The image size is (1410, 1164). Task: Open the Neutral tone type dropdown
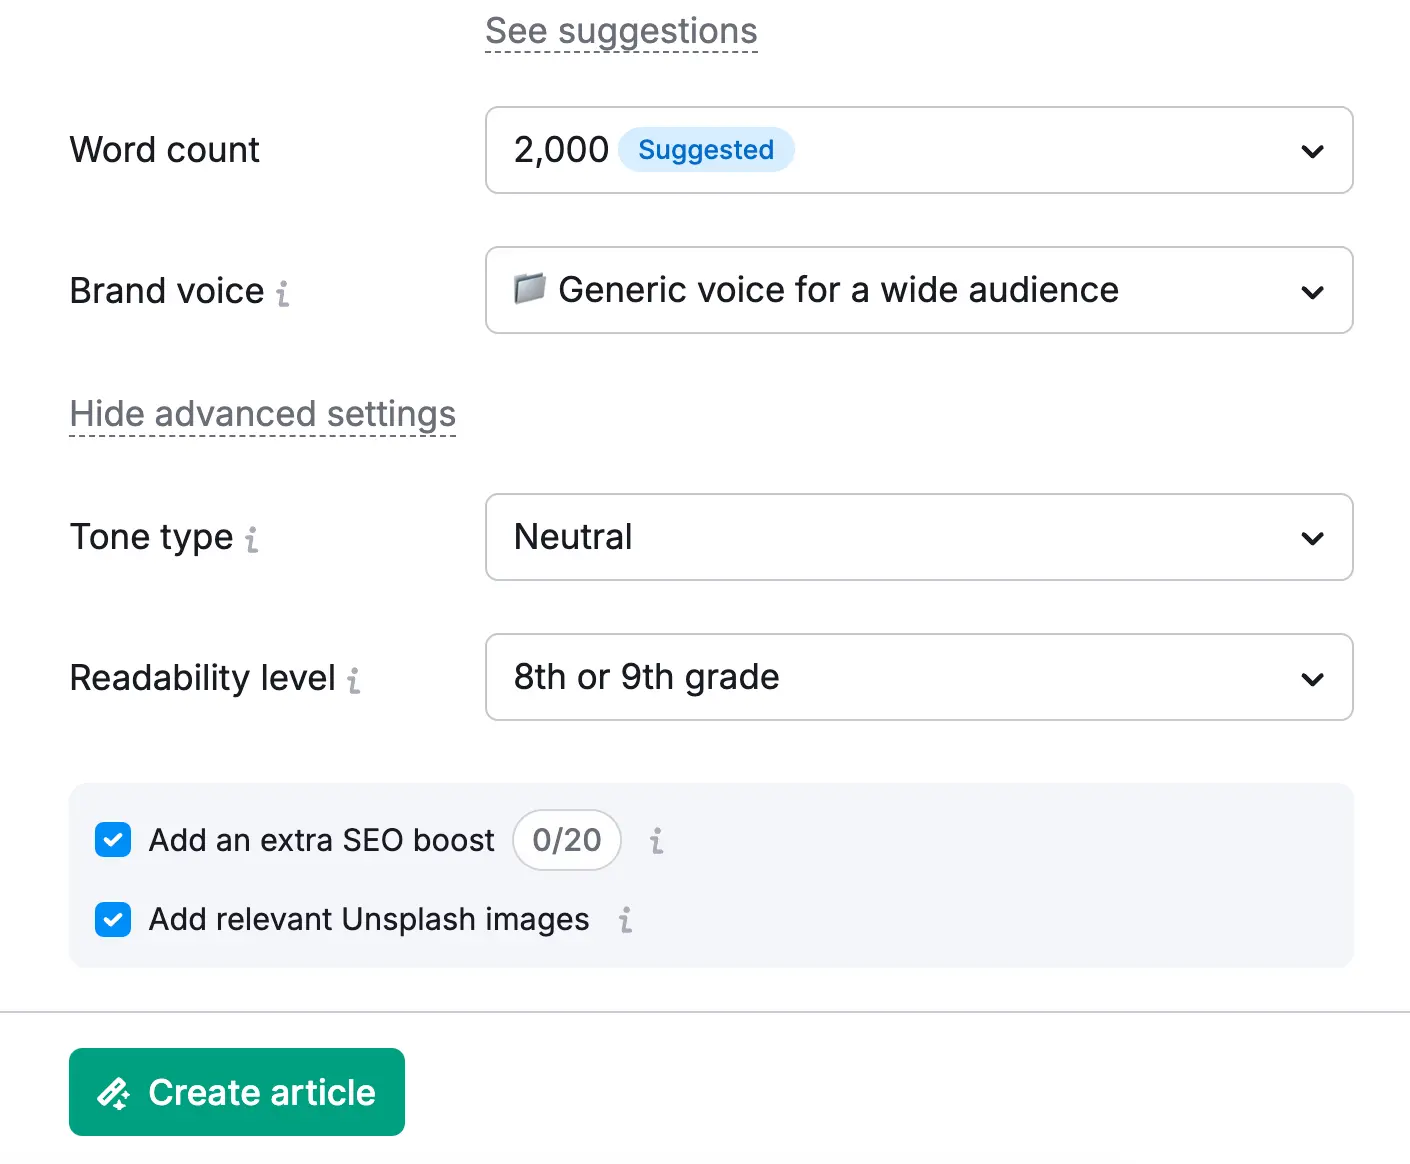[900, 537]
